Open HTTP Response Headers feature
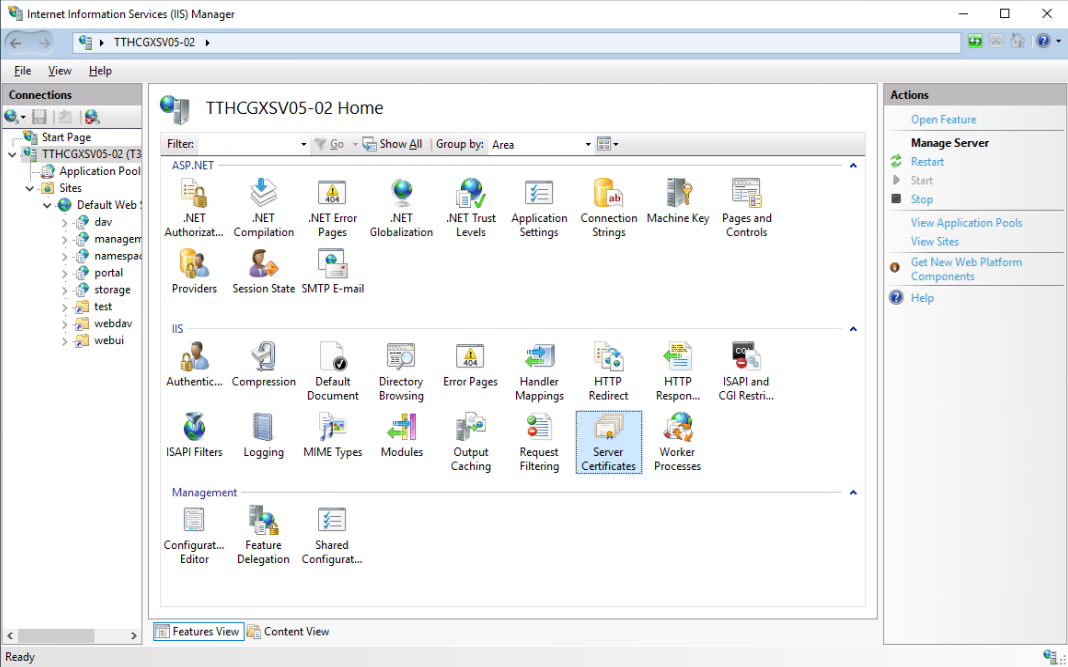 click(x=678, y=371)
